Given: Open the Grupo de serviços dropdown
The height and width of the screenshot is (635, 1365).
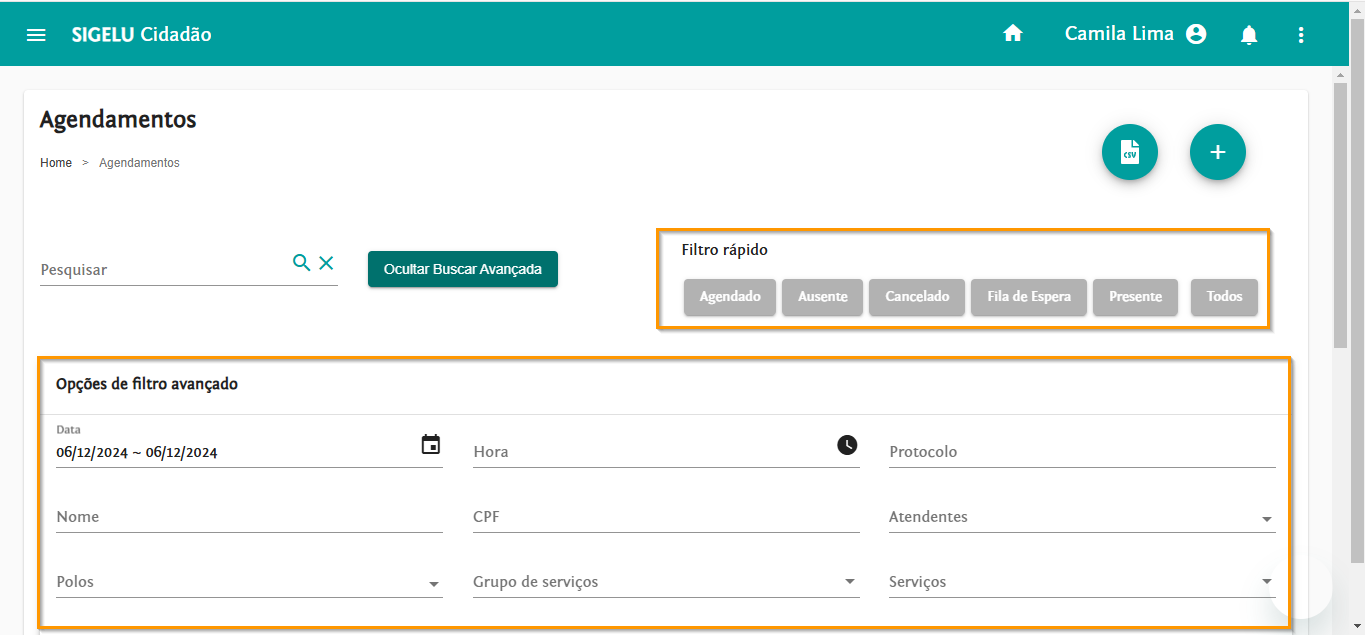Looking at the screenshot, I should [849, 582].
